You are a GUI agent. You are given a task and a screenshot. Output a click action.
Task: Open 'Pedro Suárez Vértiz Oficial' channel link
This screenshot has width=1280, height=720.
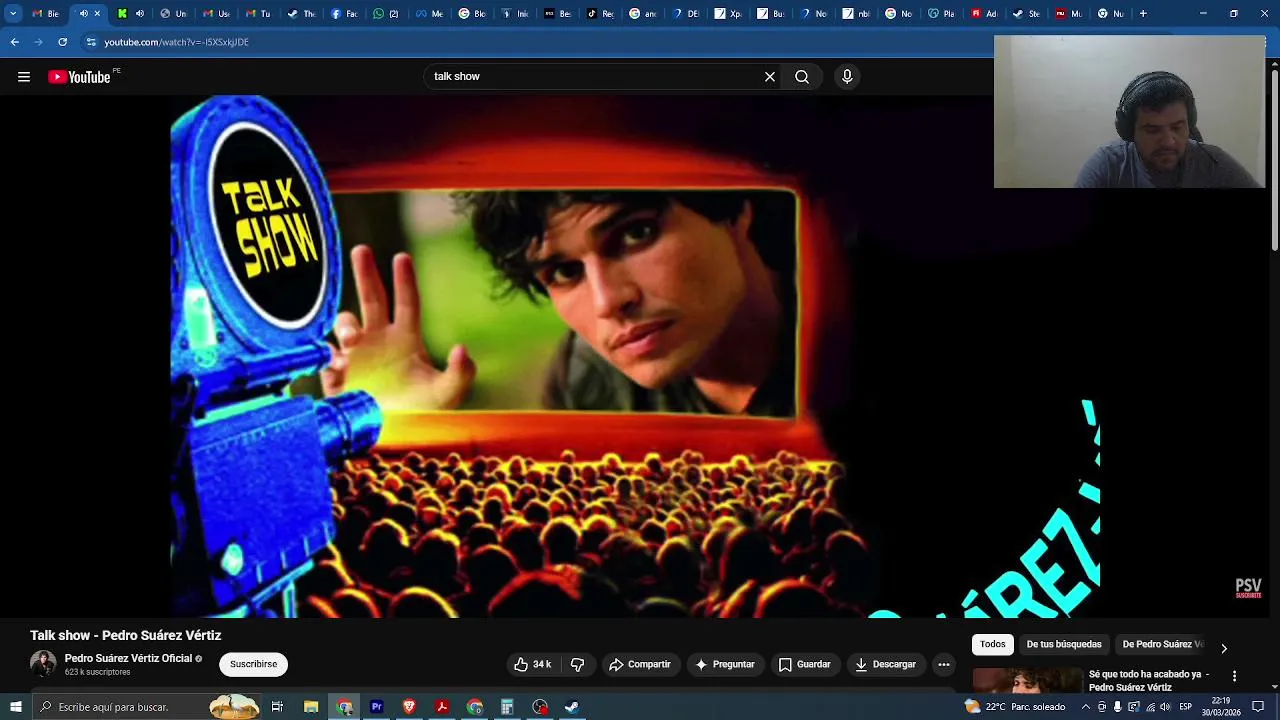(128, 659)
